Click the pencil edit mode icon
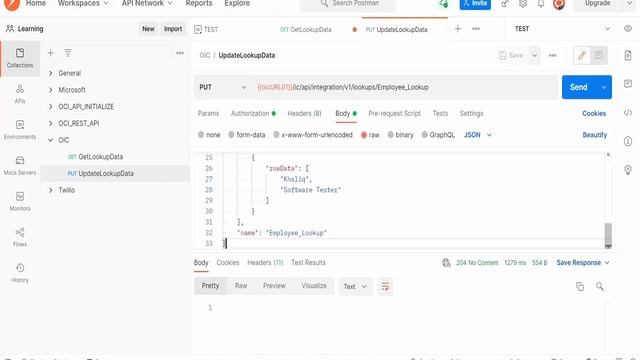 click(582, 55)
